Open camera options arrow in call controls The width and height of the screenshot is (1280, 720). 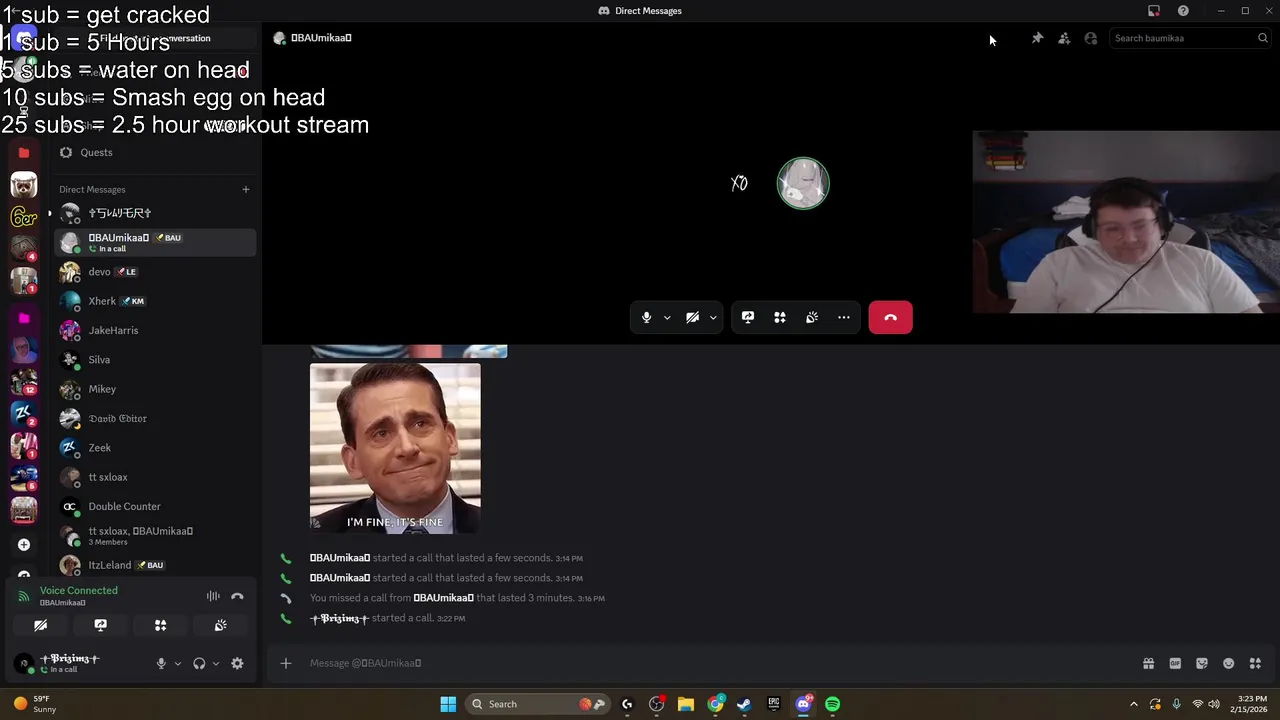point(713,317)
